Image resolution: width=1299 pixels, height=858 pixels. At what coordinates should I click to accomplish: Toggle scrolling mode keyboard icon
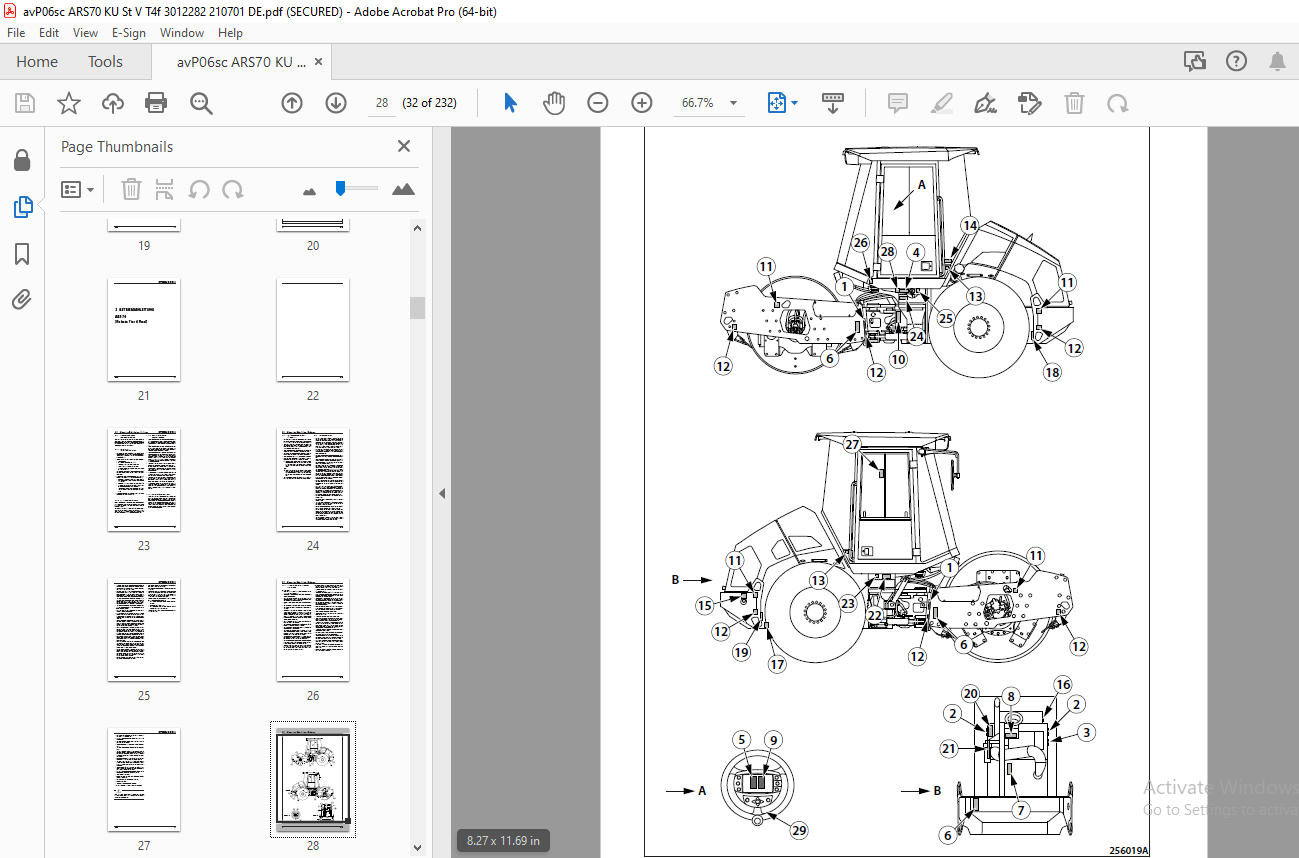832,103
